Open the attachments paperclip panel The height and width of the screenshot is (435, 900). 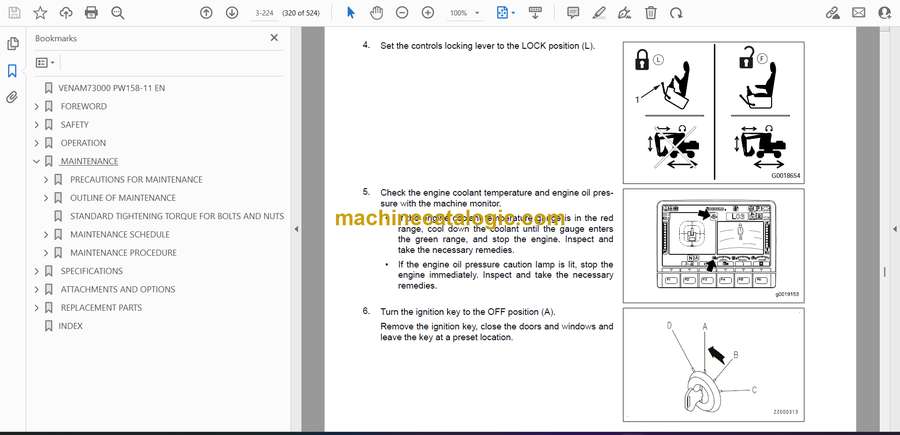13,97
